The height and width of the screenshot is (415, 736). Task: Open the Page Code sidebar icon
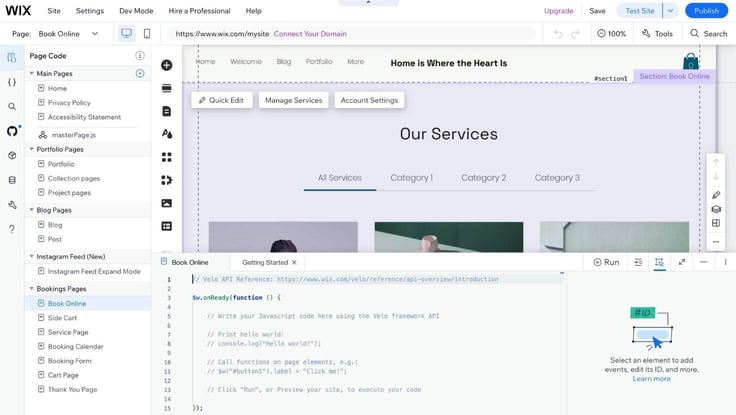click(12, 58)
